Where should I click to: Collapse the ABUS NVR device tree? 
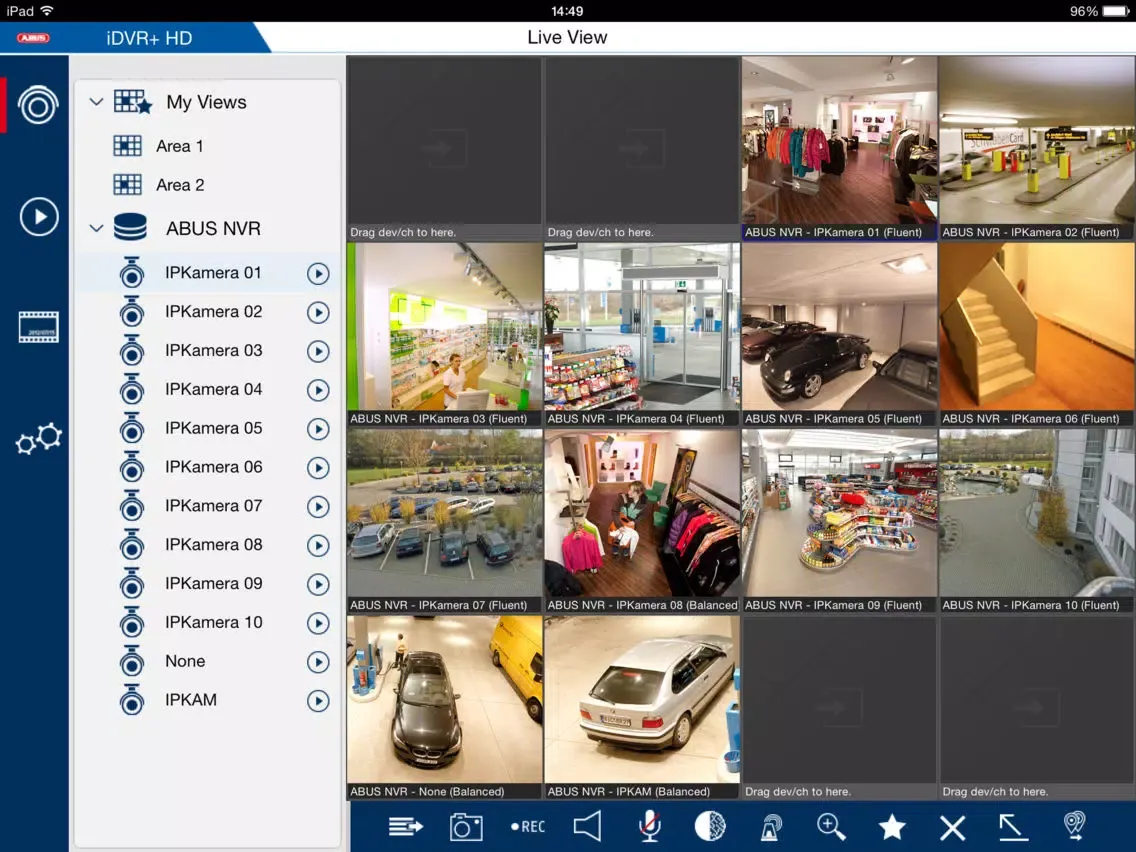click(x=96, y=228)
